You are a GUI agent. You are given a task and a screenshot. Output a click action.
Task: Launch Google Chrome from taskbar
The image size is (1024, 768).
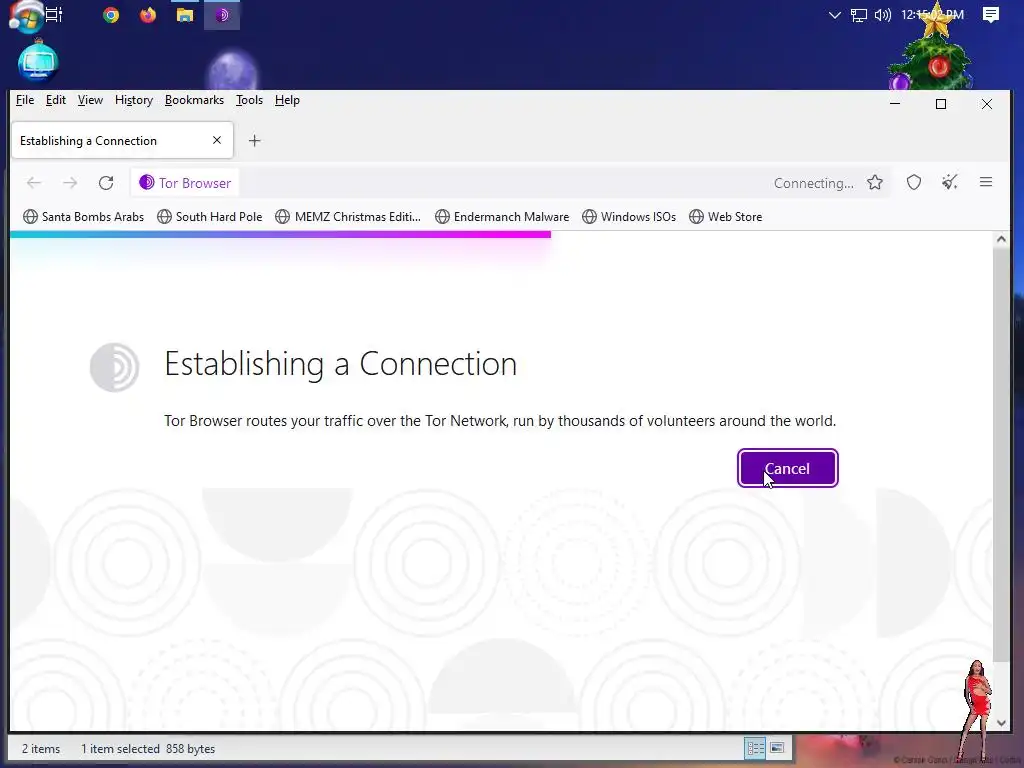(111, 15)
